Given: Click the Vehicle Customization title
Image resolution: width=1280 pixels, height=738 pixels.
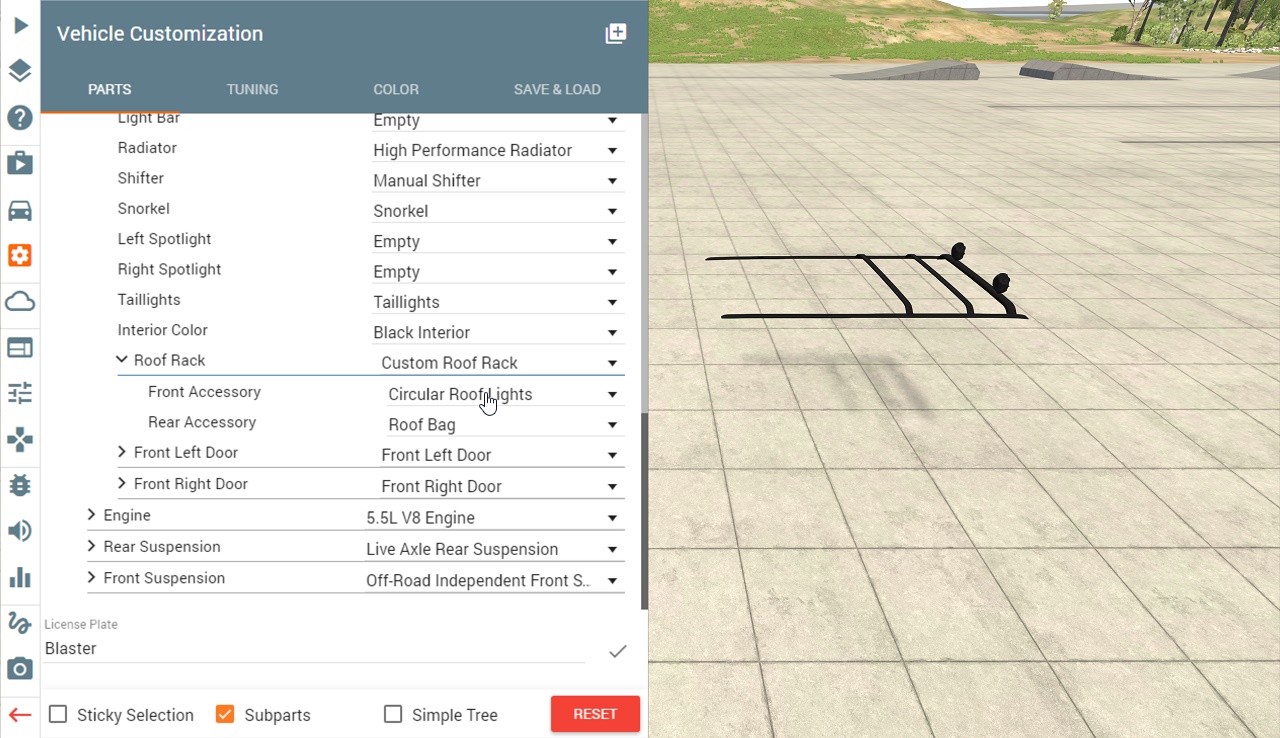Looking at the screenshot, I should coord(160,34).
